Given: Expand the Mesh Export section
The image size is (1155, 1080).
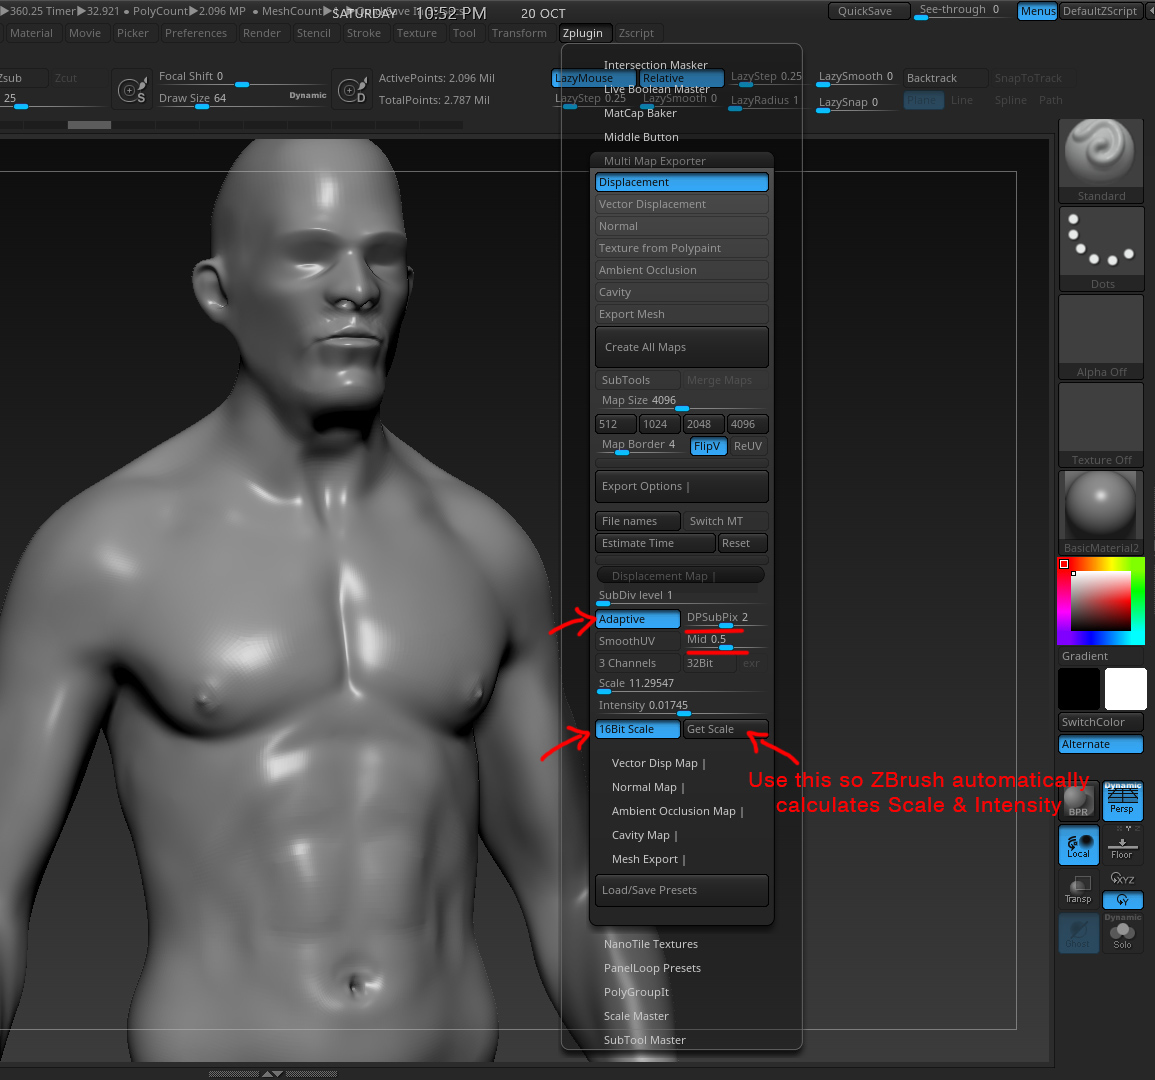Looking at the screenshot, I should pos(648,859).
